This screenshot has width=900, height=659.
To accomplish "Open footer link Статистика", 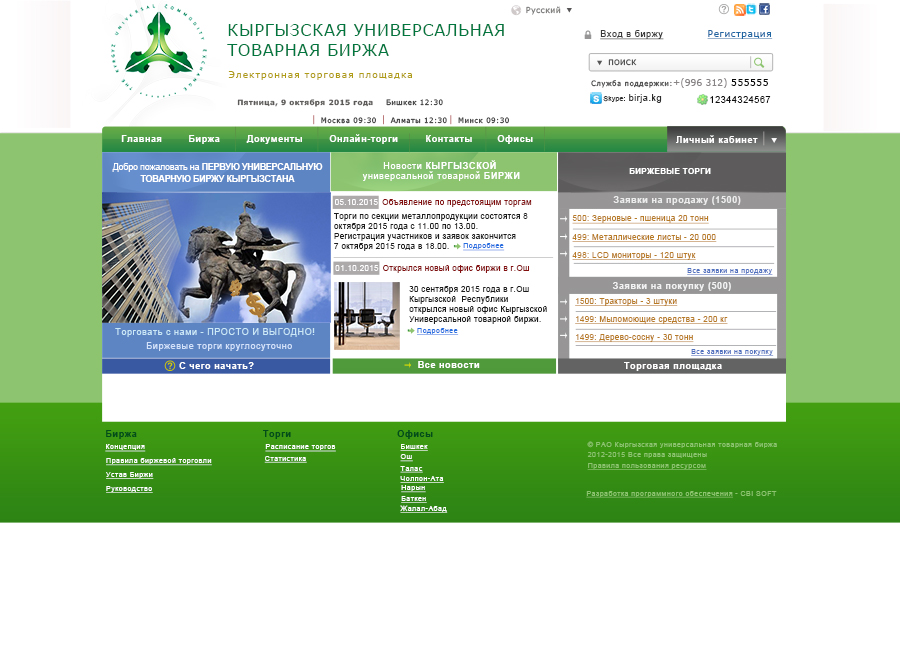I will (x=285, y=459).
